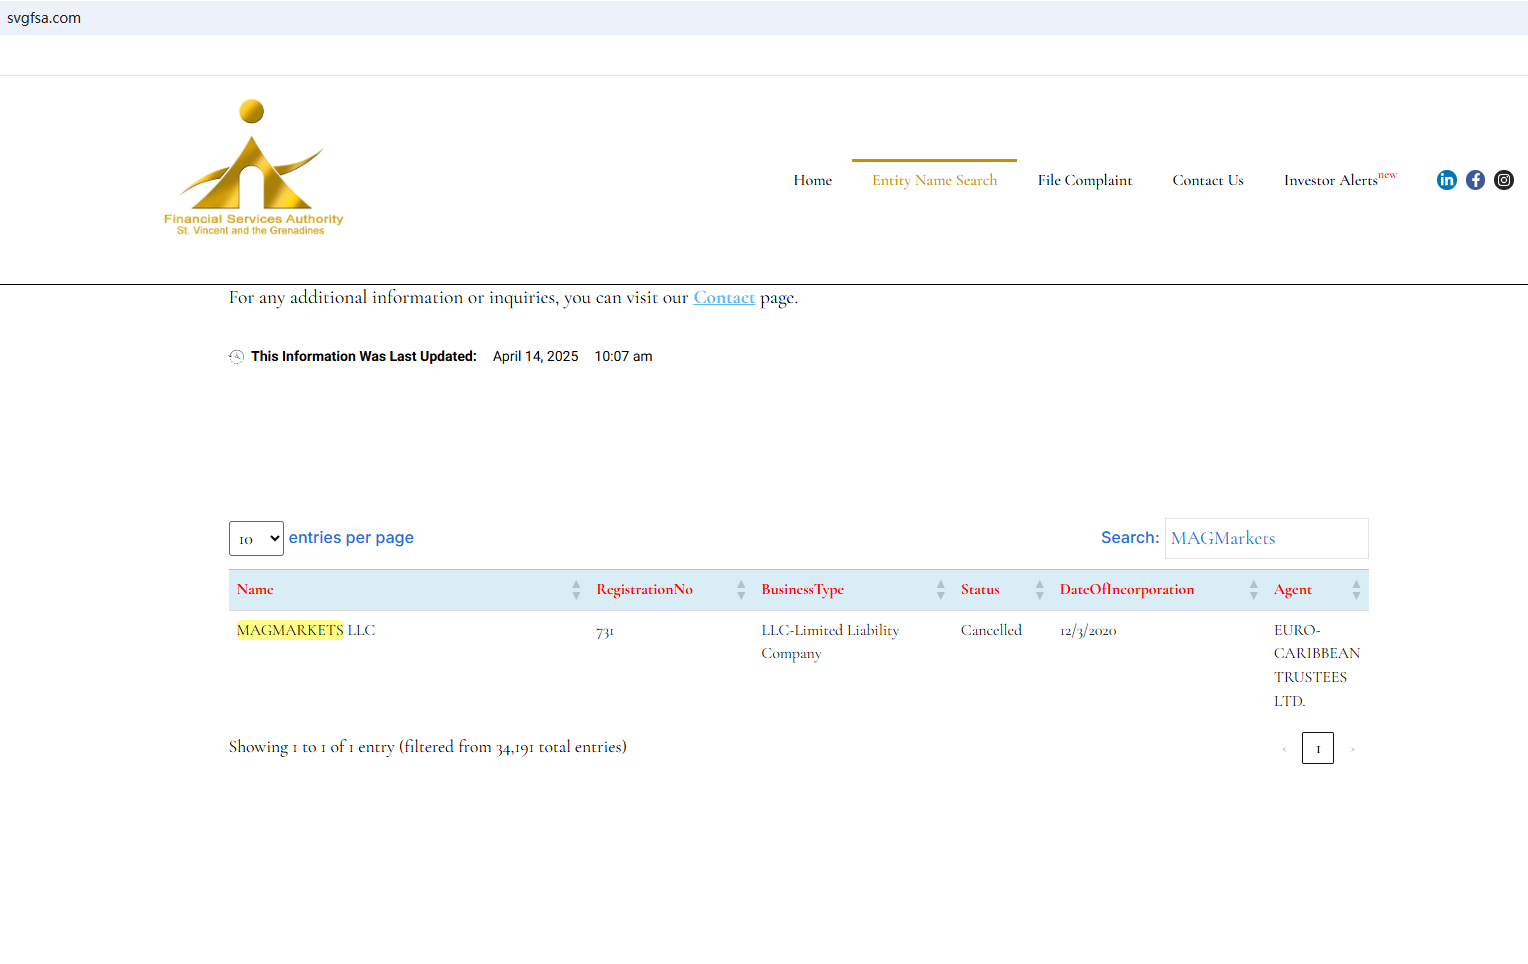Click the Search input field

point(1266,539)
